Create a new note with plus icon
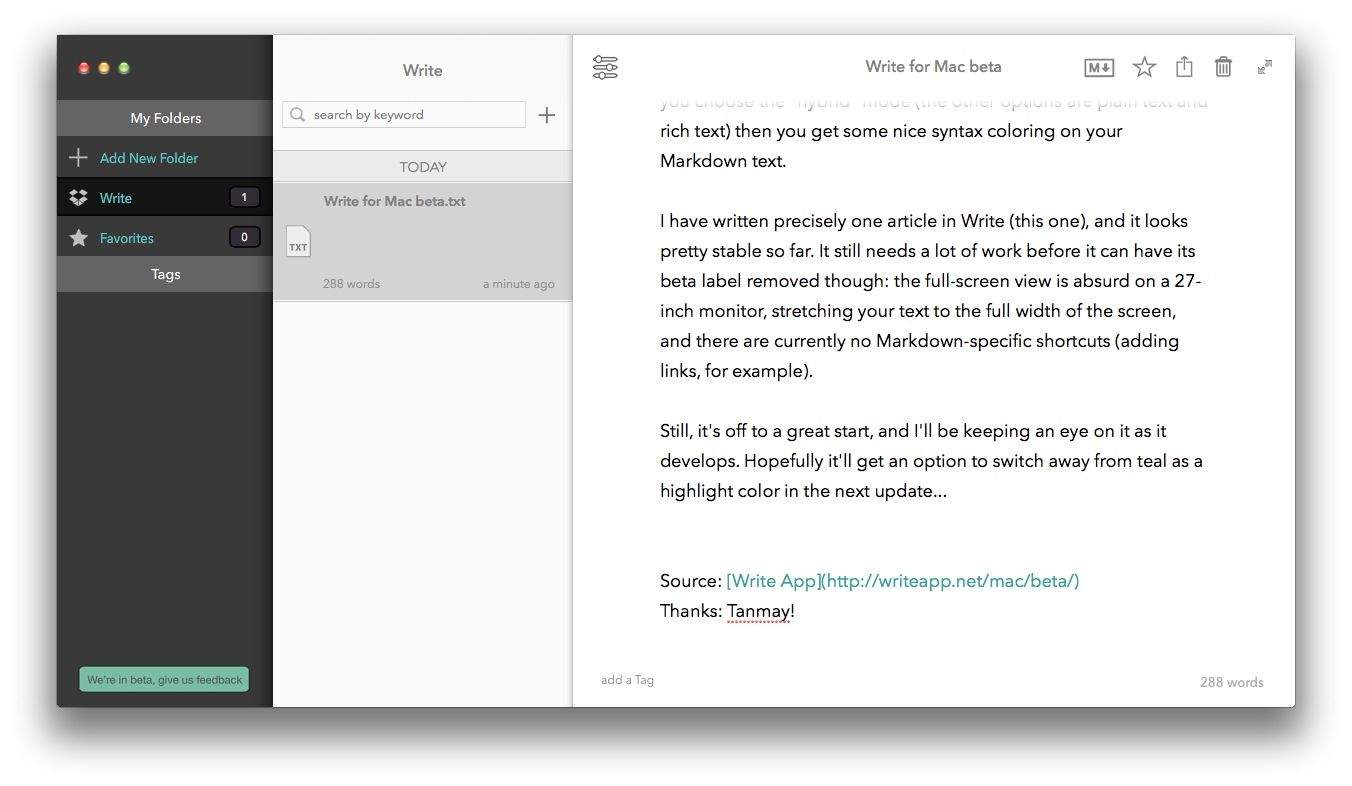Image resolution: width=1352 pixels, height=786 pixels. tap(547, 115)
